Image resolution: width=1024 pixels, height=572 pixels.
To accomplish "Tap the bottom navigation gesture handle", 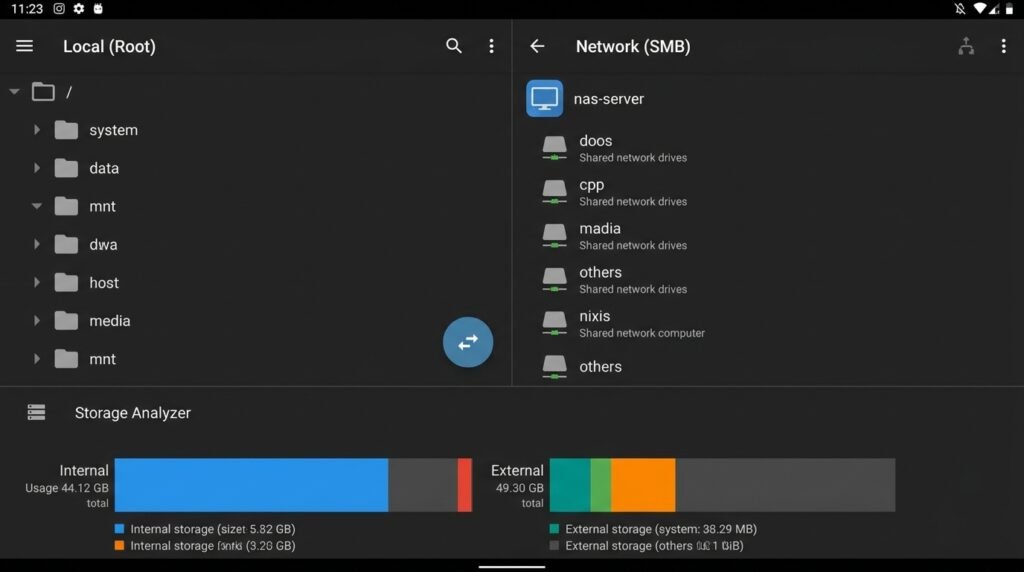I will pos(511,567).
